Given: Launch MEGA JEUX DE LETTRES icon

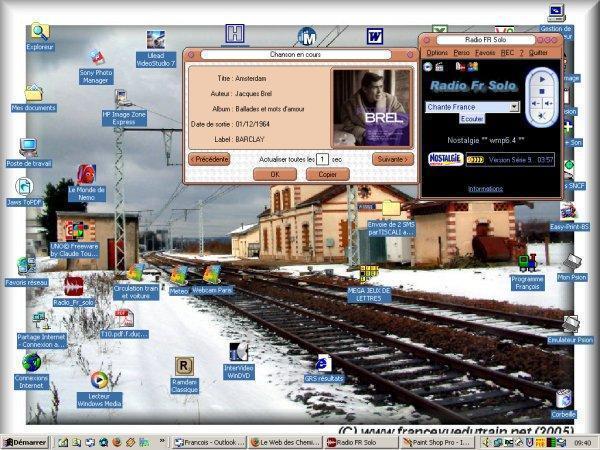Looking at the screenshot, I should pos(369,274).
